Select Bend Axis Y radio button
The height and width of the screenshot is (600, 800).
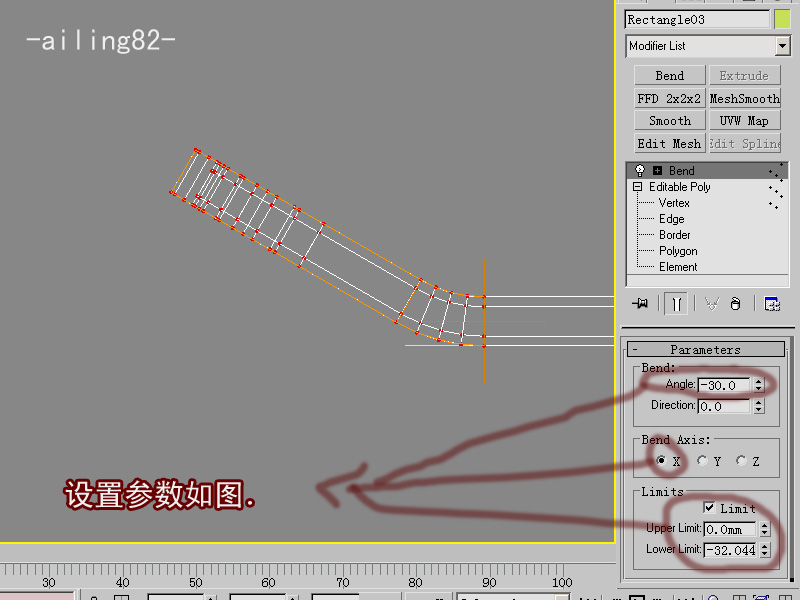(x=702, y=461)
